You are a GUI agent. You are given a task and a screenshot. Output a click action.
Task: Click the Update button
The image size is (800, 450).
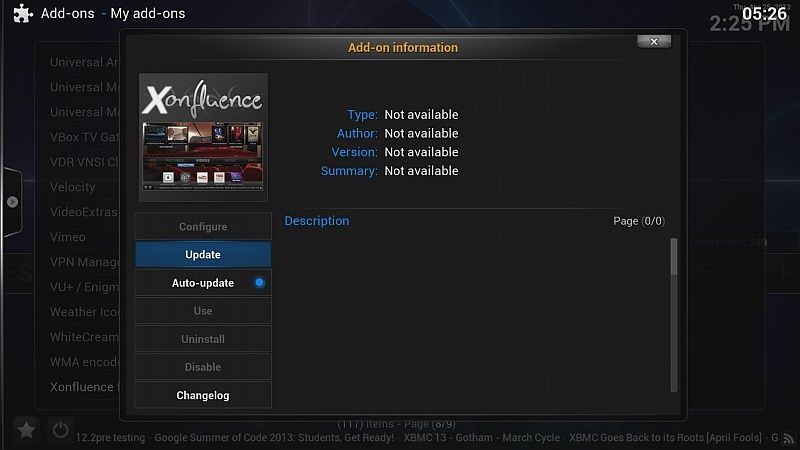[x=203, y=255]
